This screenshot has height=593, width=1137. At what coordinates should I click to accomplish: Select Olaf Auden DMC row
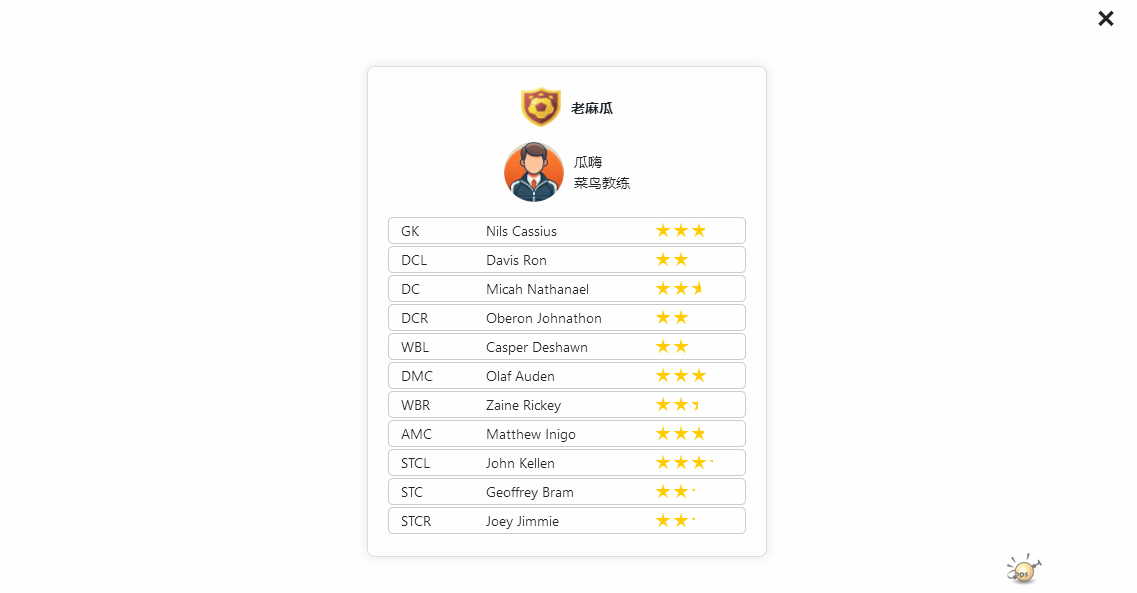click(x=567, y=376)
